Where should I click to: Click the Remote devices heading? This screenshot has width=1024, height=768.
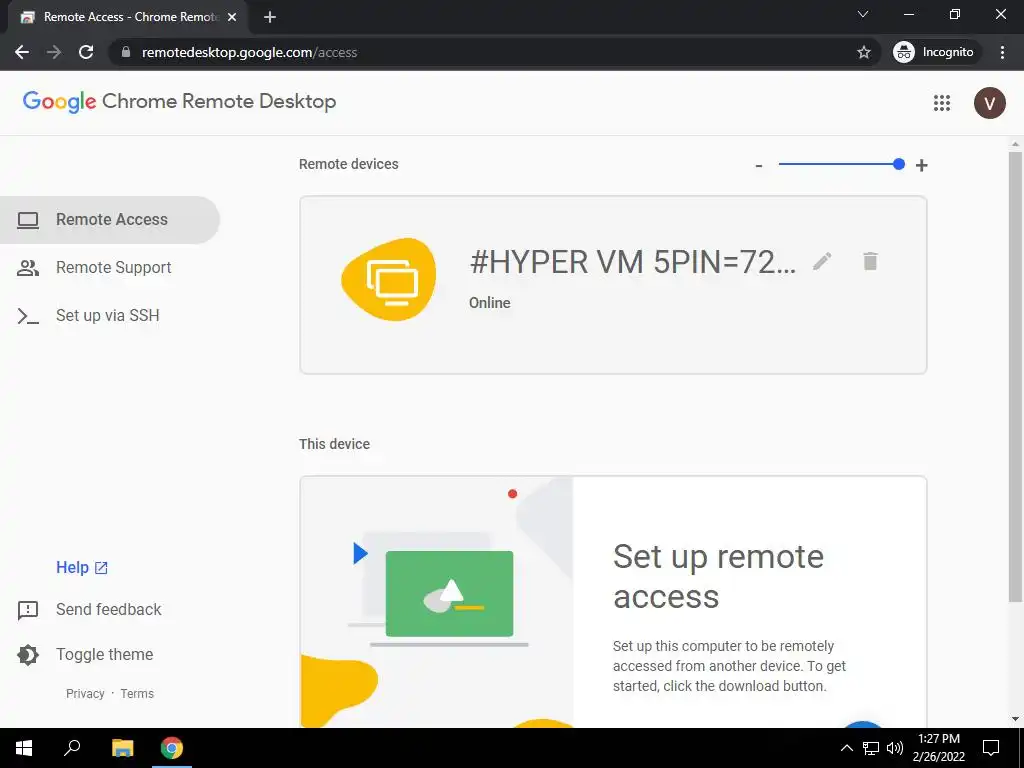pos(349,164)
